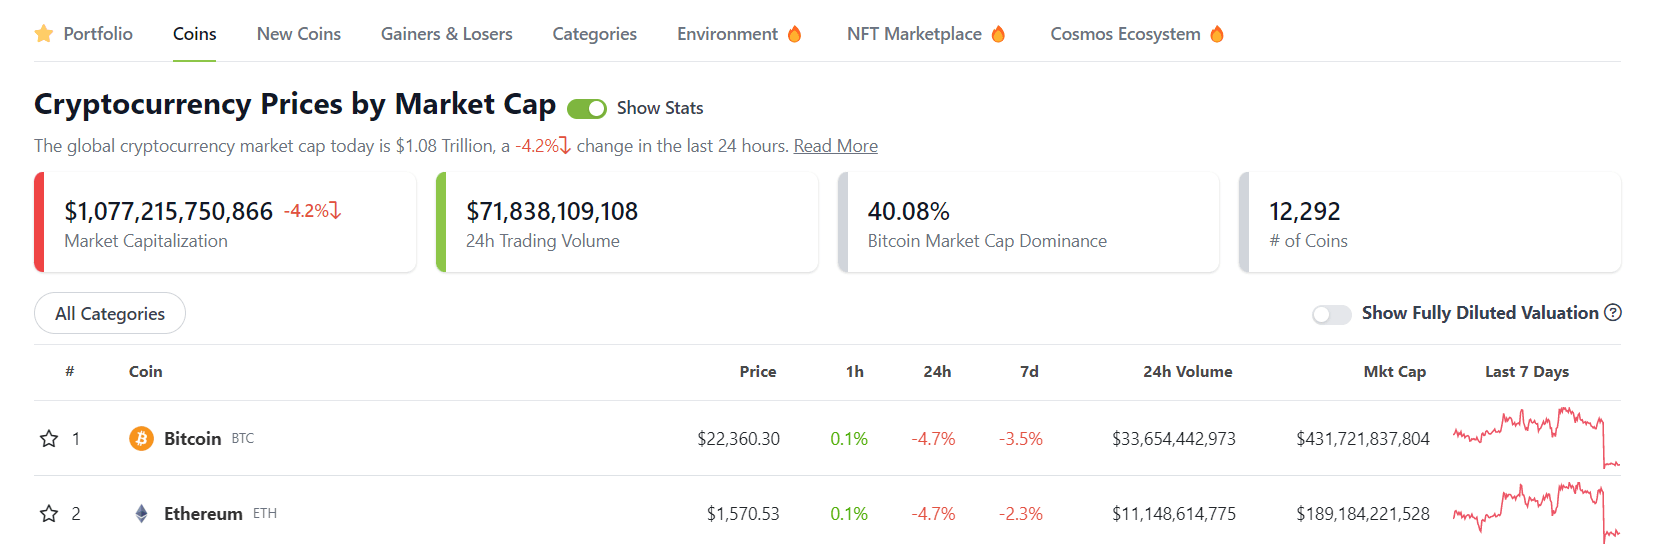The width and height of the screenshot is (1664, 548).
Task: Switch to the New Coins tab
Action: coord(298,34)
